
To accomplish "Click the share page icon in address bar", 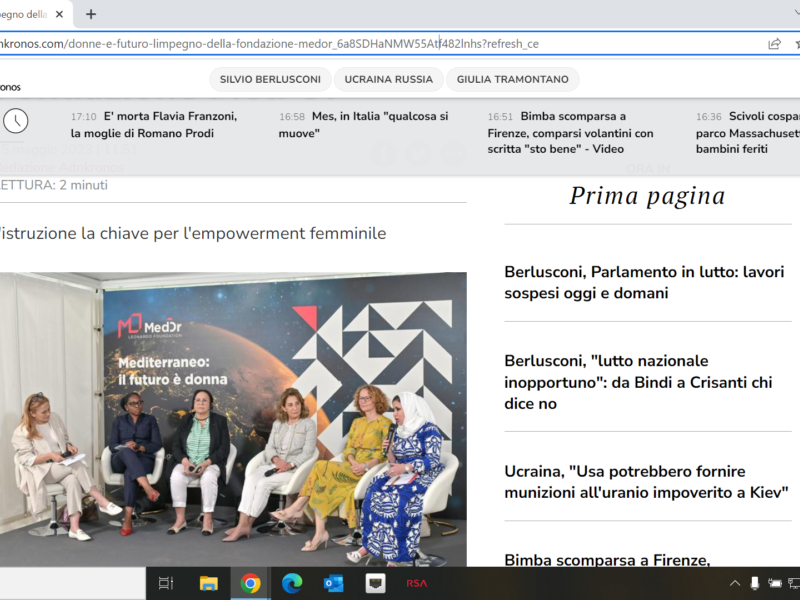I will [x=774, y=44].
